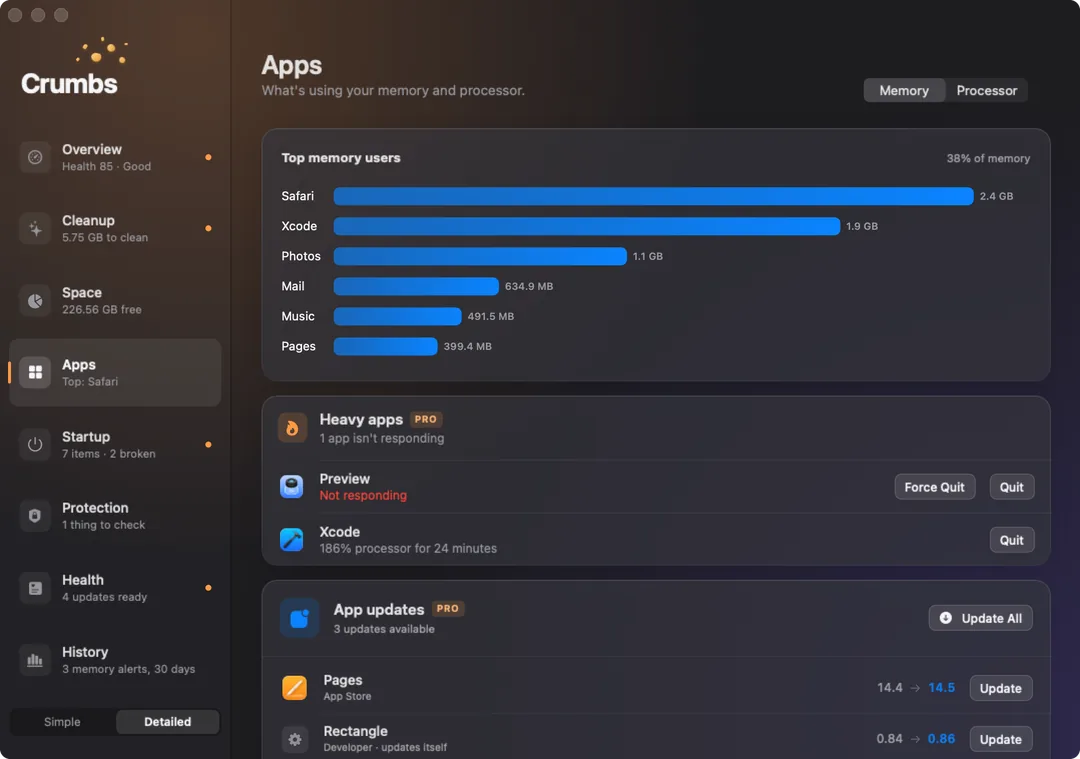
Task: Click the Protection shield icon
Action: click(35, 516)
